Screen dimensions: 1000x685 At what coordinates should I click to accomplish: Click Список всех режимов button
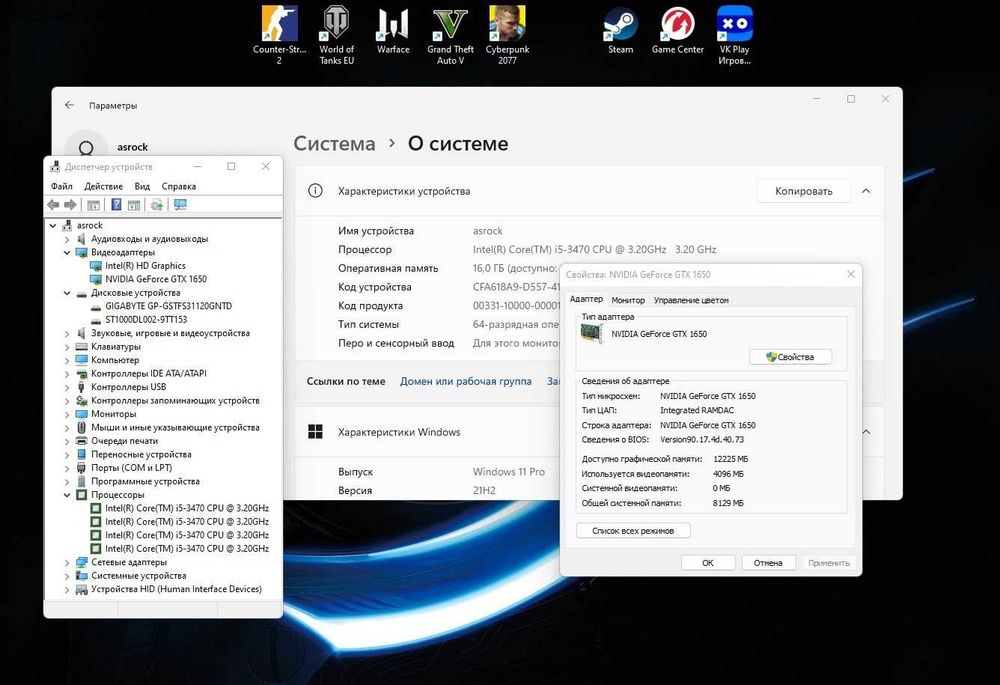coord(633,531)
